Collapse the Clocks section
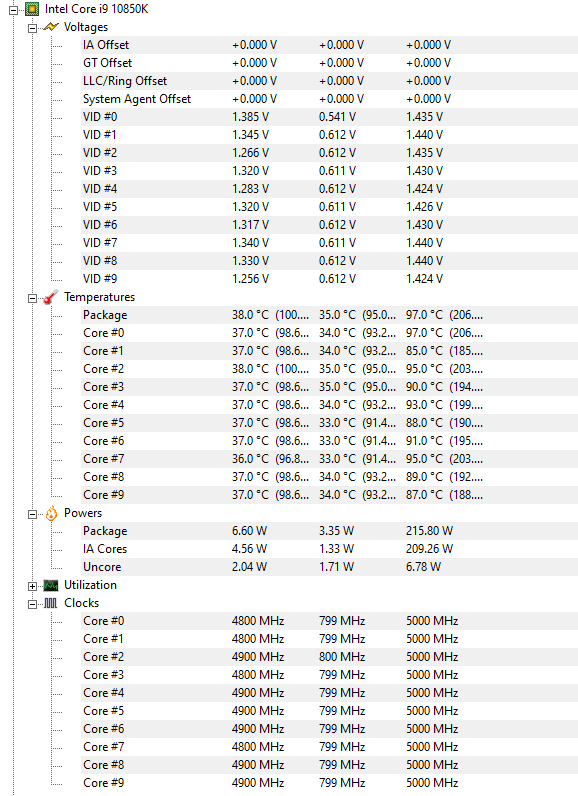Image resolution: width=578 pixels, height=796 pixels. pyautogui.click(x=32, y=604)
